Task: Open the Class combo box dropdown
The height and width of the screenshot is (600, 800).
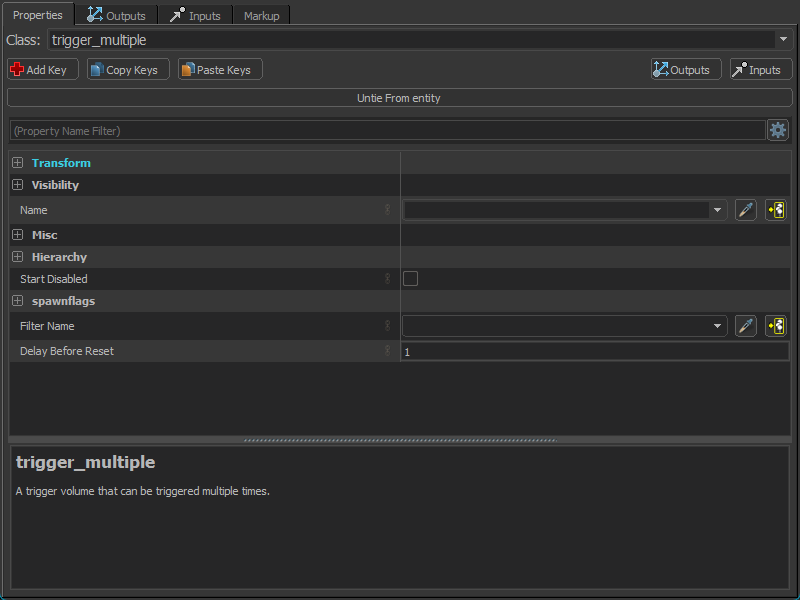Action: coord(783,40)
